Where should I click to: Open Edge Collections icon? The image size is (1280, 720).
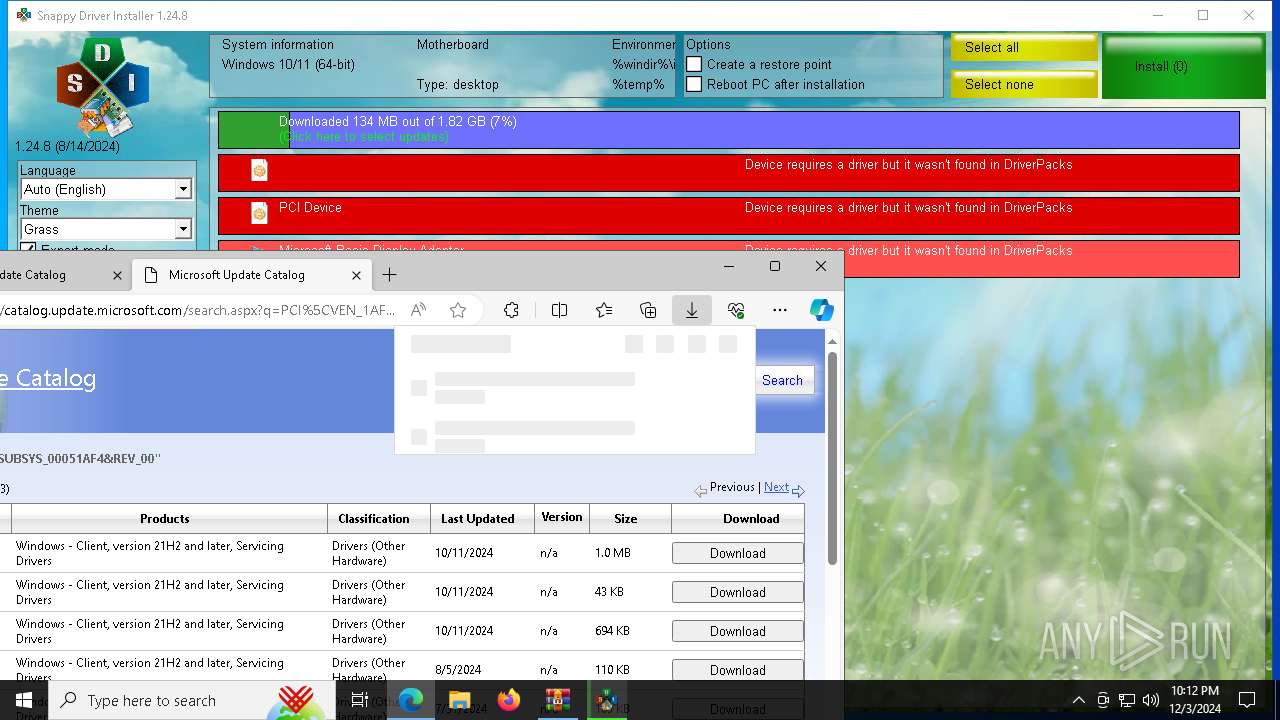coord(648,310)
